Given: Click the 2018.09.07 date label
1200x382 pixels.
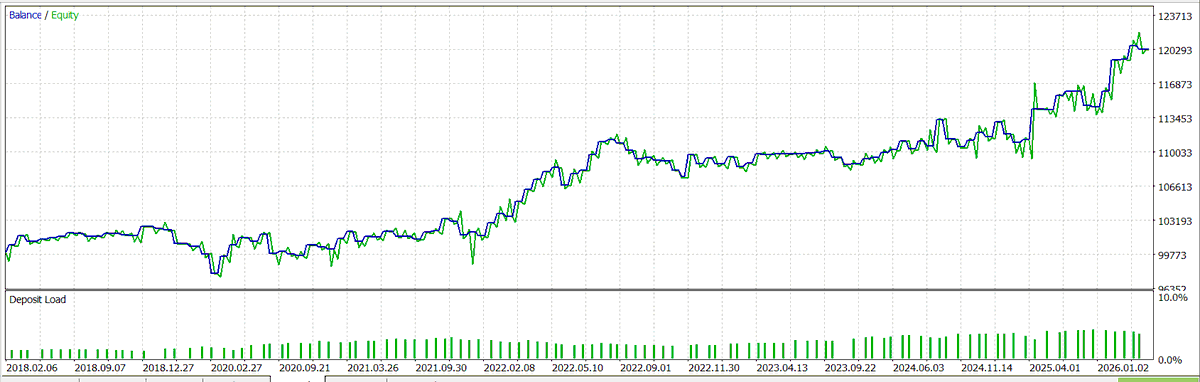Looking at the screenshot, I should pyautogui.click(x=99, y=368).
